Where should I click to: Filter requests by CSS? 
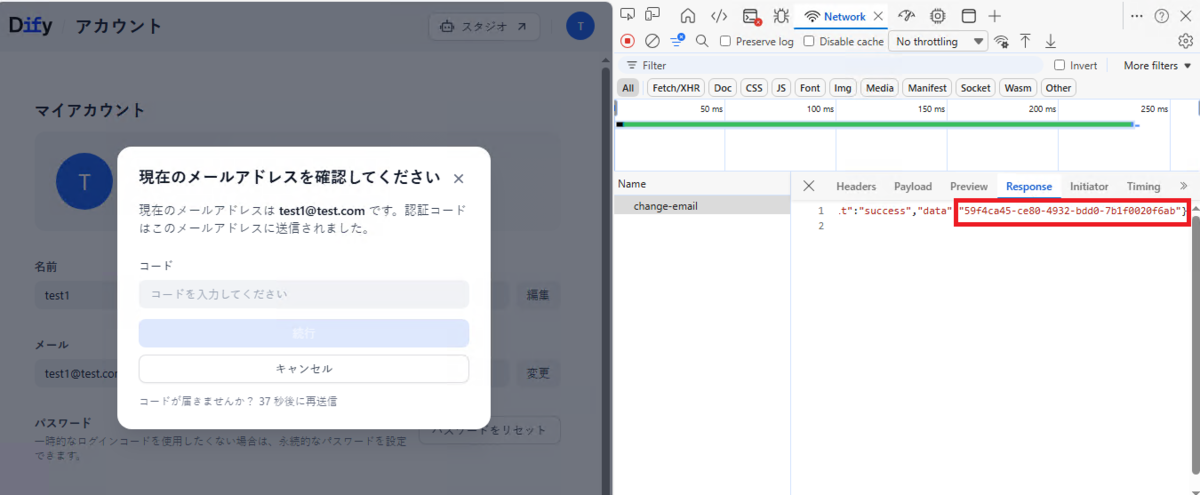pos(754,88)
